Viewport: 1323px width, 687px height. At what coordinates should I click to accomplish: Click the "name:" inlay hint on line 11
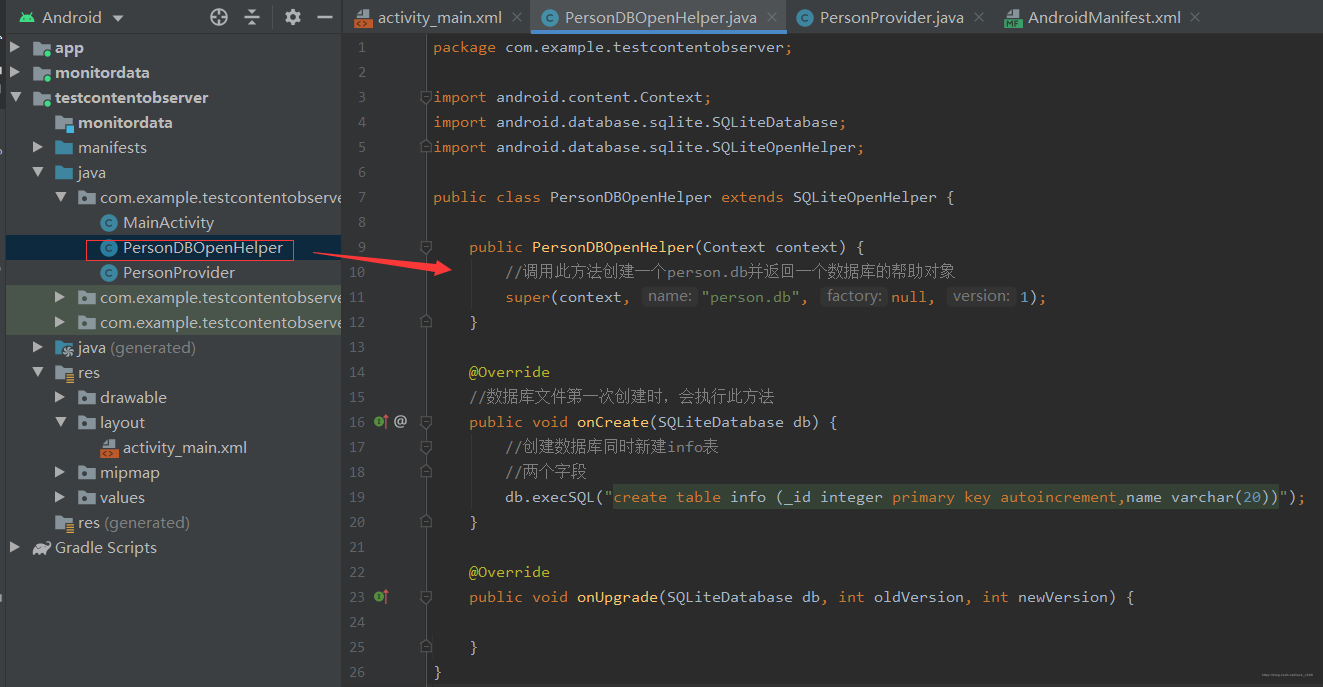click(669, 296)
